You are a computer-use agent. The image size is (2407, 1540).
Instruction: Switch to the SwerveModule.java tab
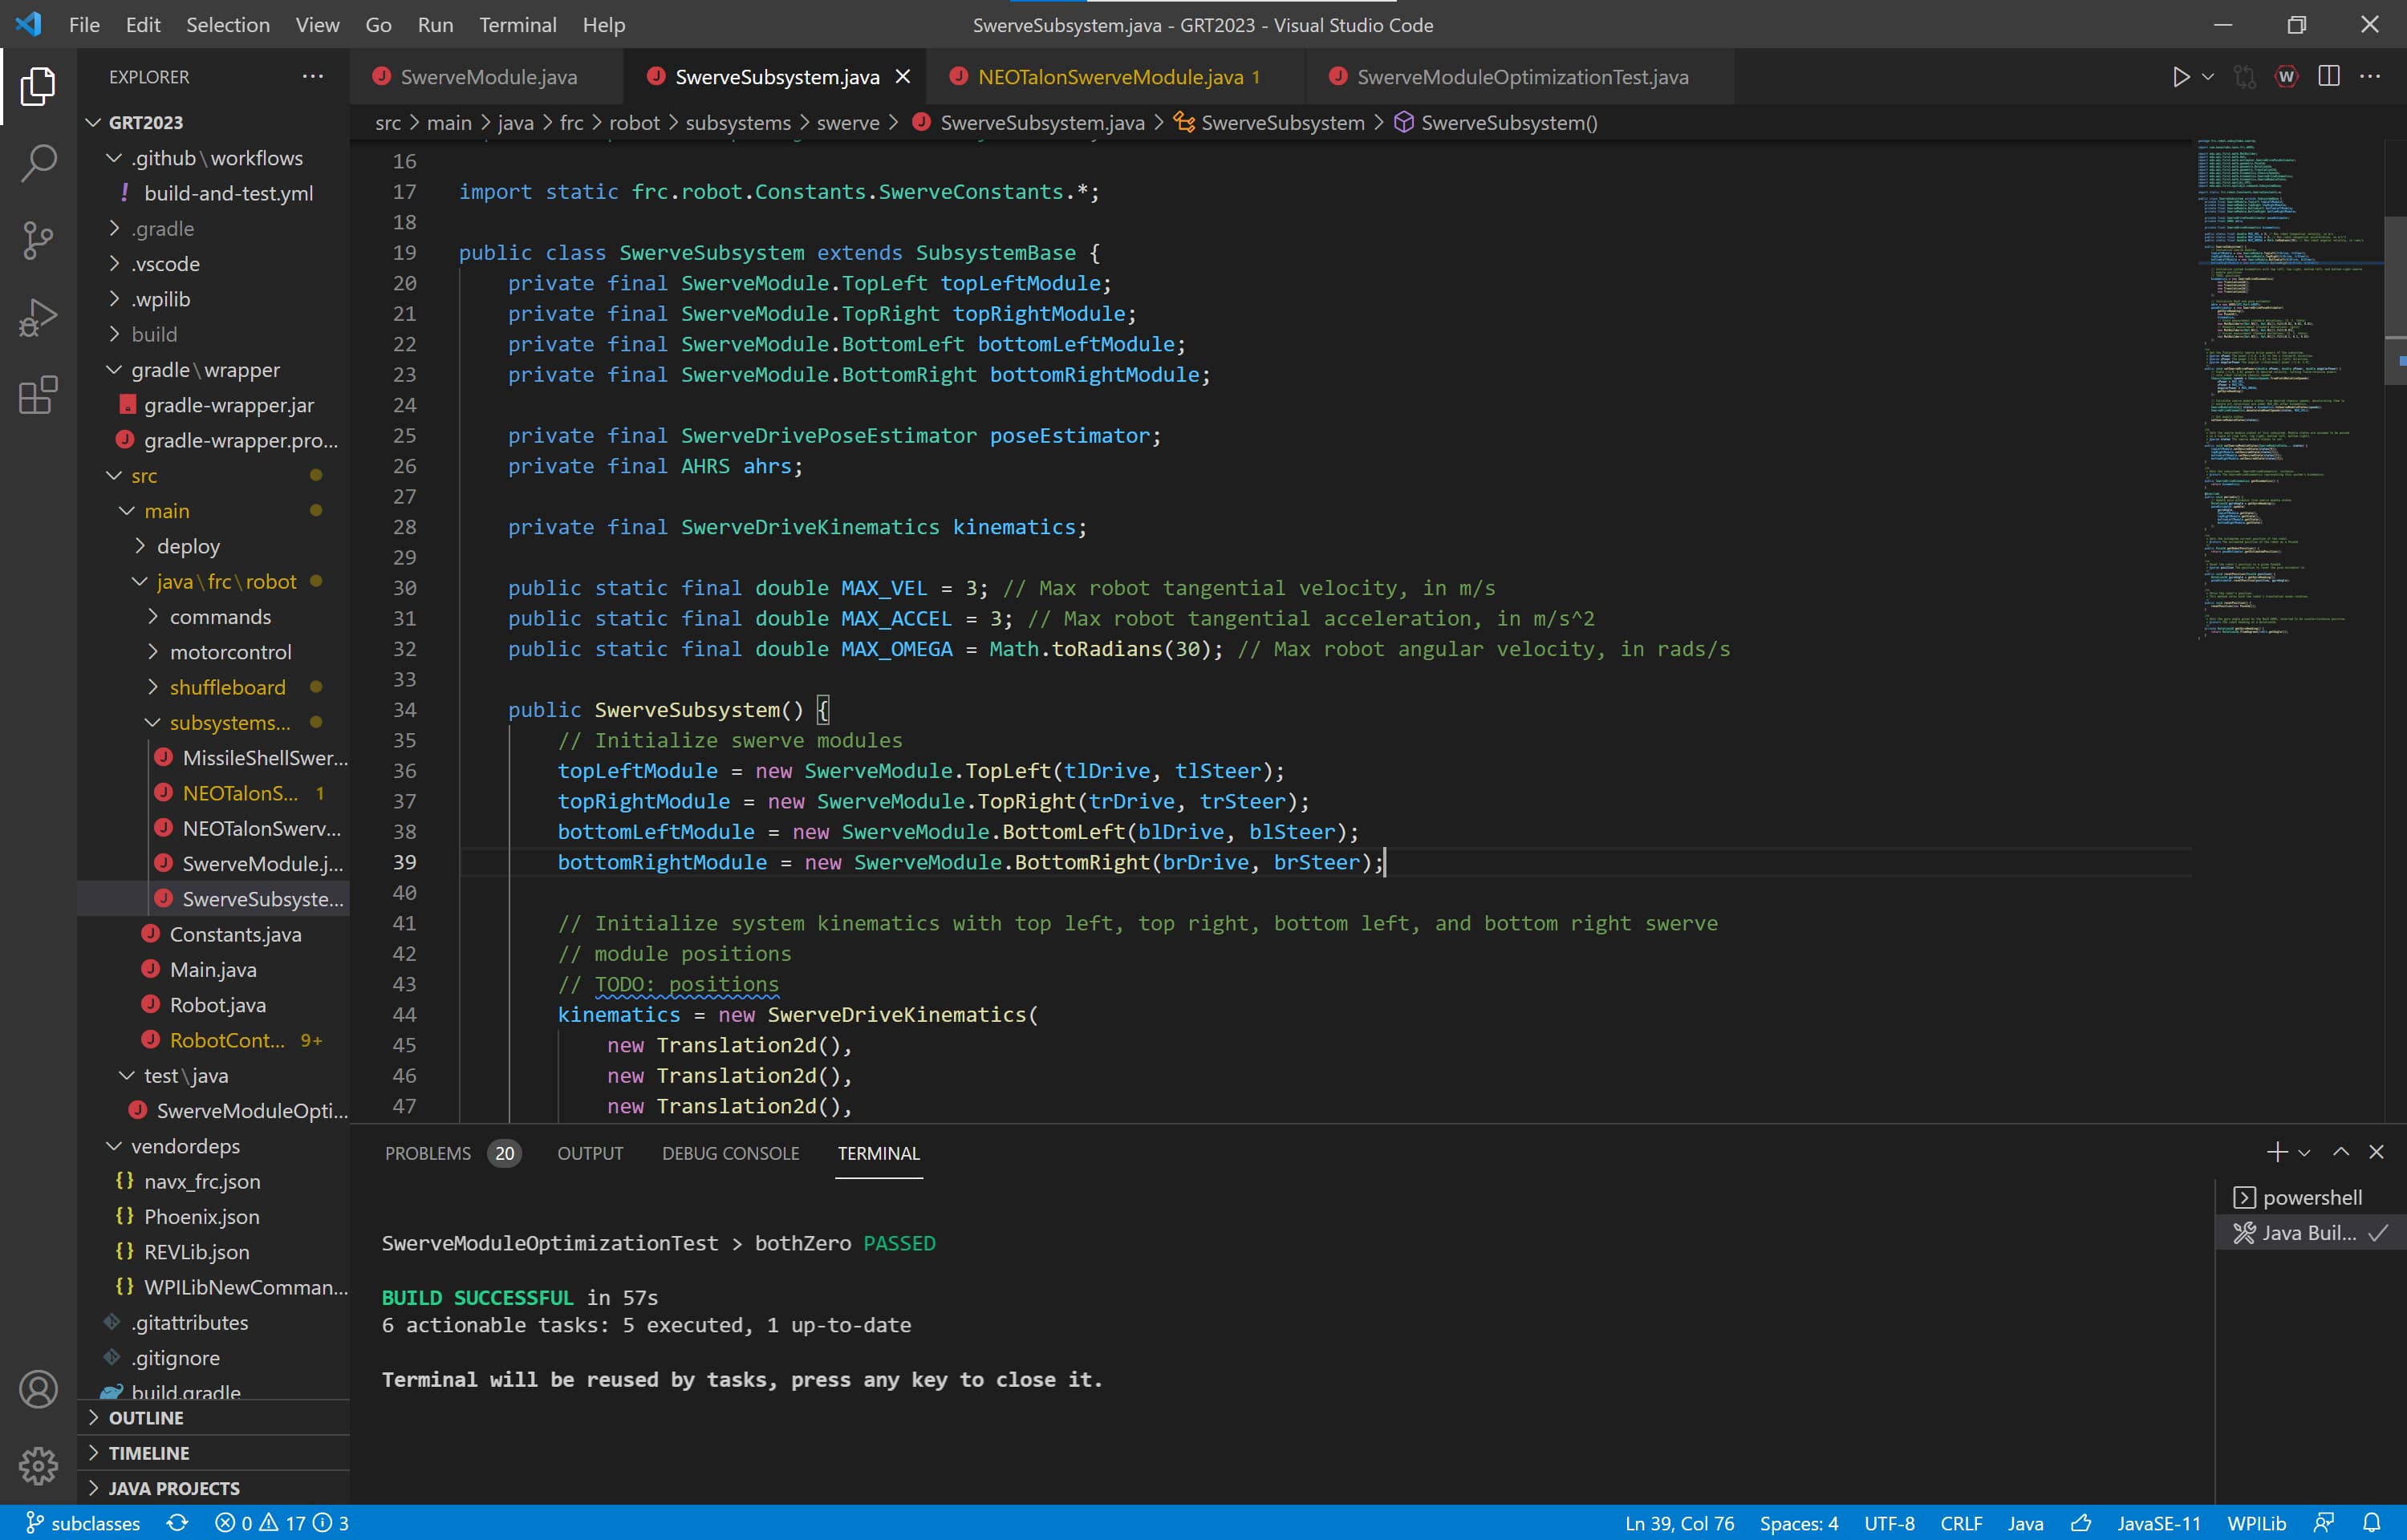(487, 77)
